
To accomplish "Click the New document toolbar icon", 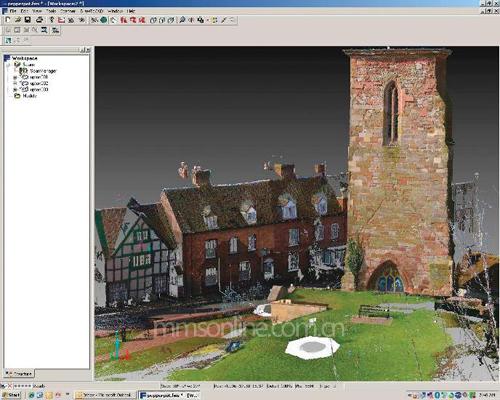I will click(8, 20).
